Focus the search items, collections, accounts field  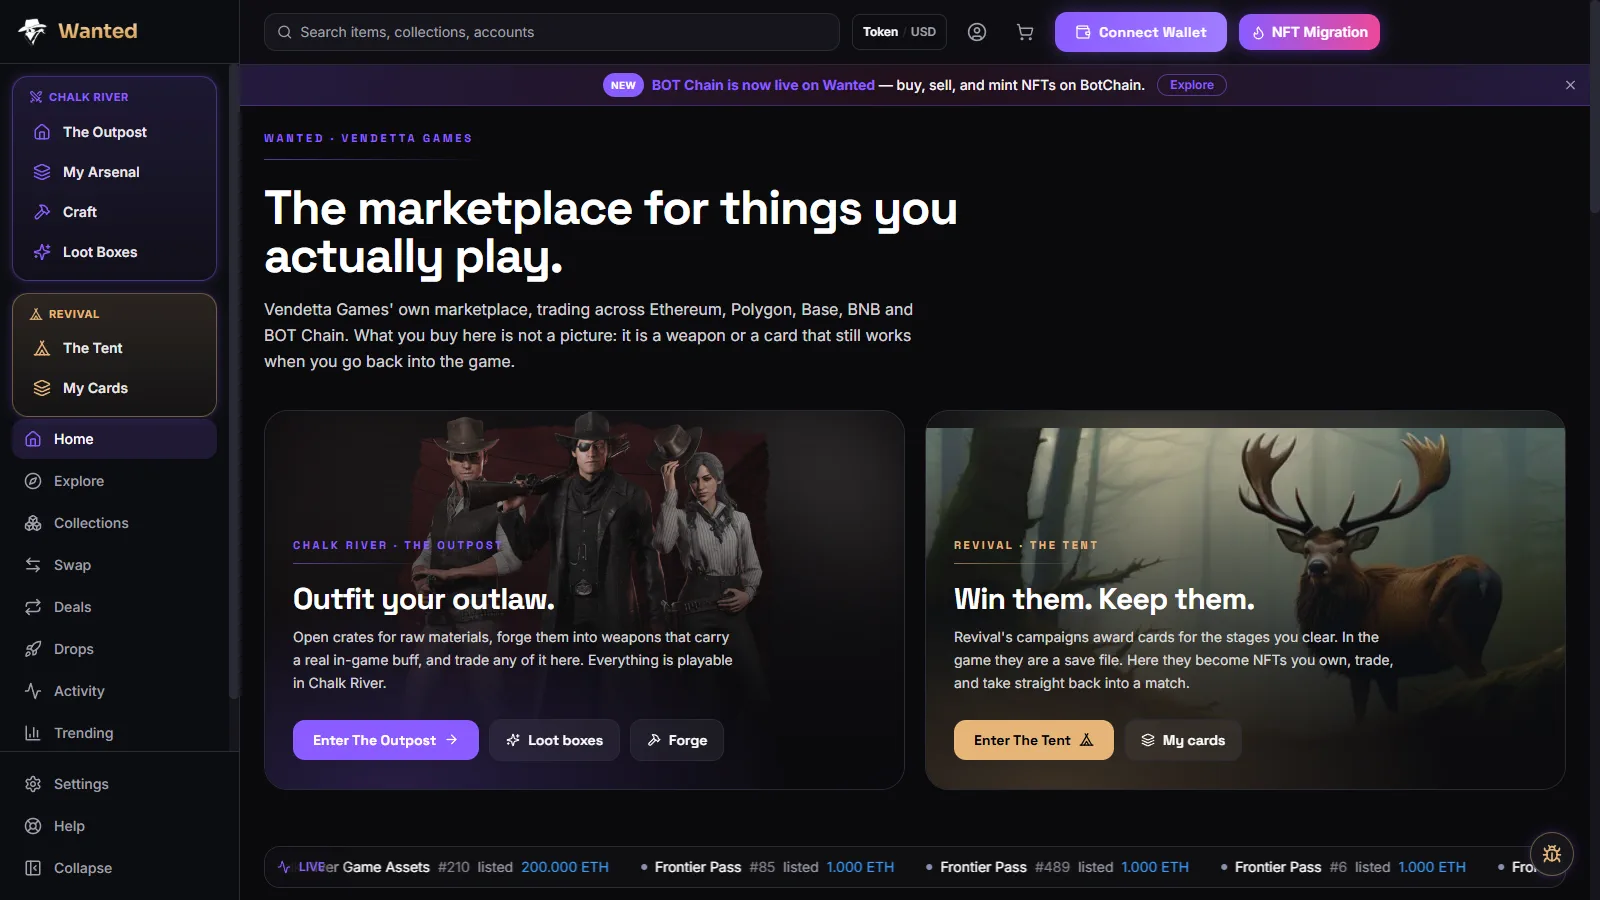pos(552,32)
